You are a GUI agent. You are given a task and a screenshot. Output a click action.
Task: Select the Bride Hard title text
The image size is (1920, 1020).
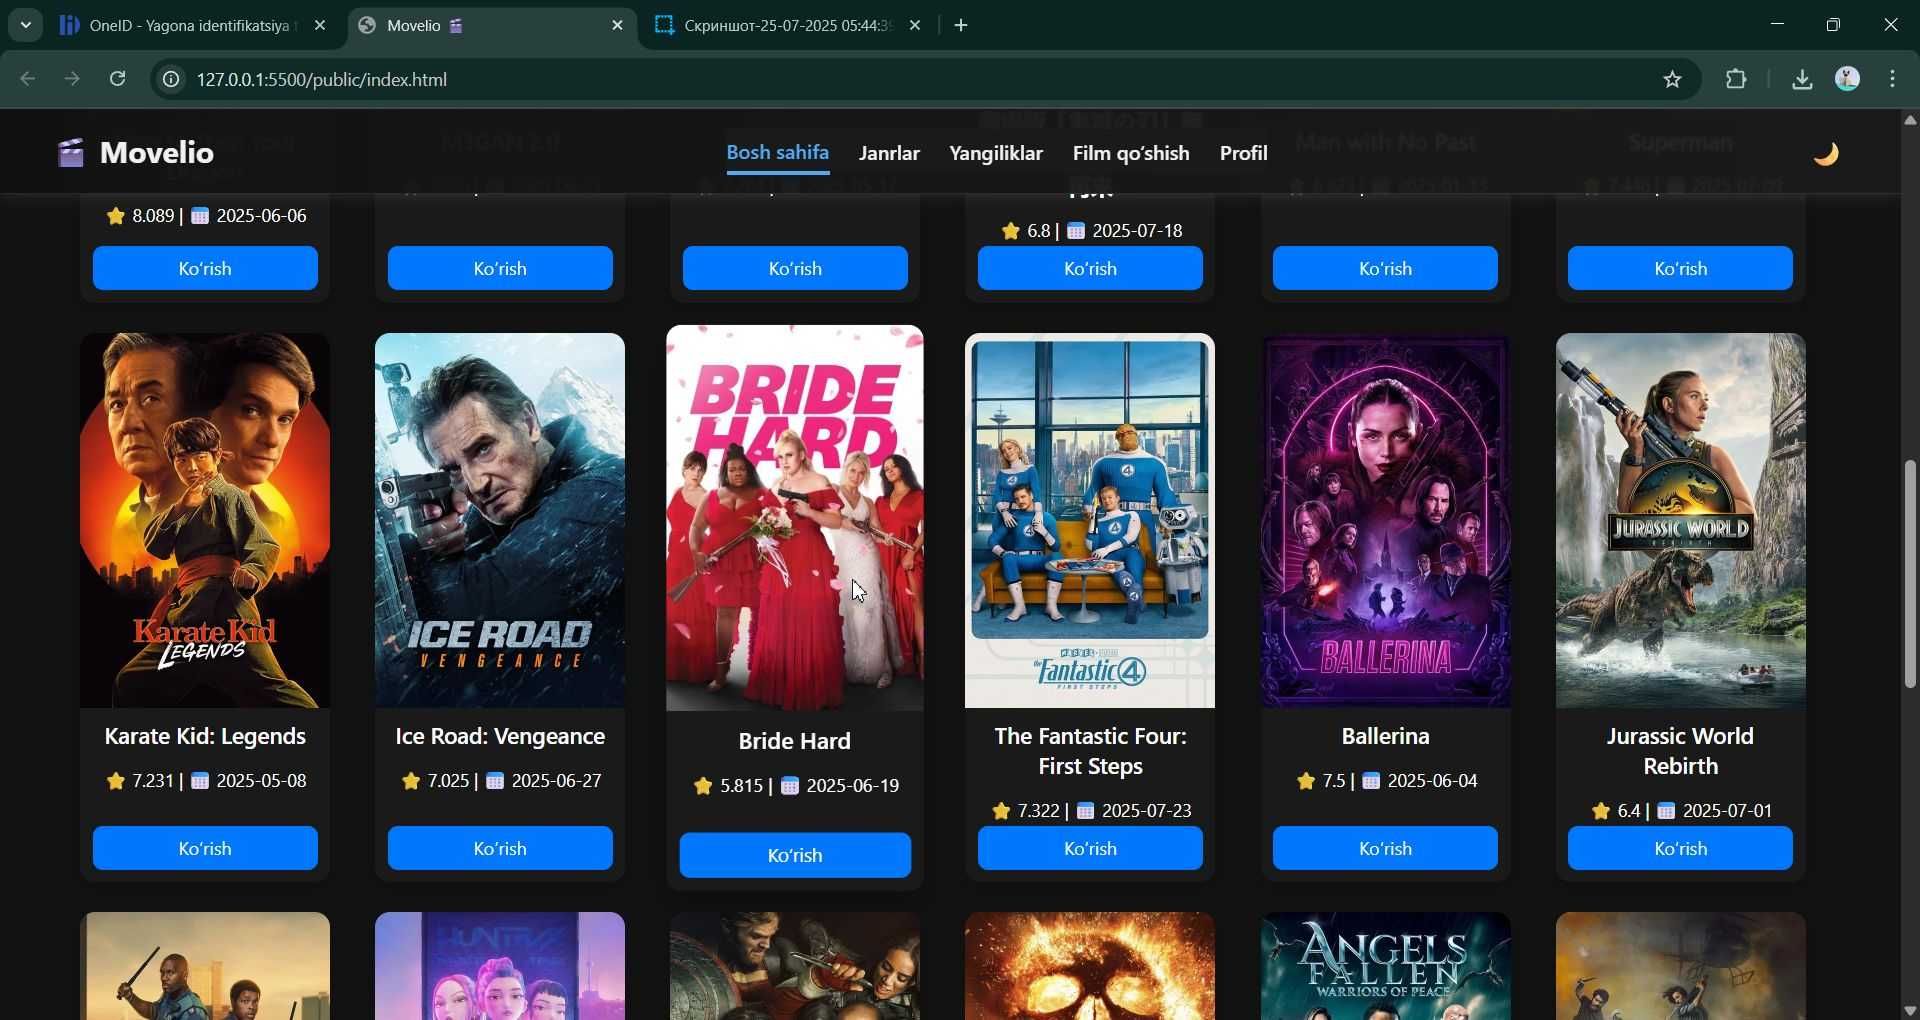pyautogui.click(x=795, y=741)
